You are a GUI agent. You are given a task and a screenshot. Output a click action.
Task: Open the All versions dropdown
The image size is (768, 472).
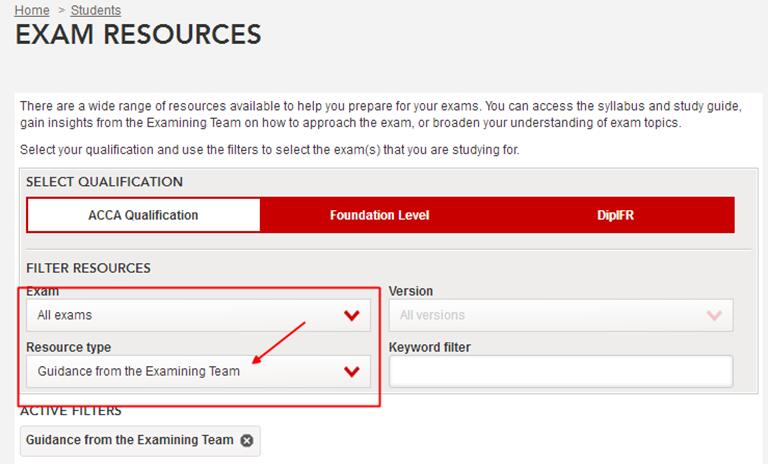pos(560,316)
